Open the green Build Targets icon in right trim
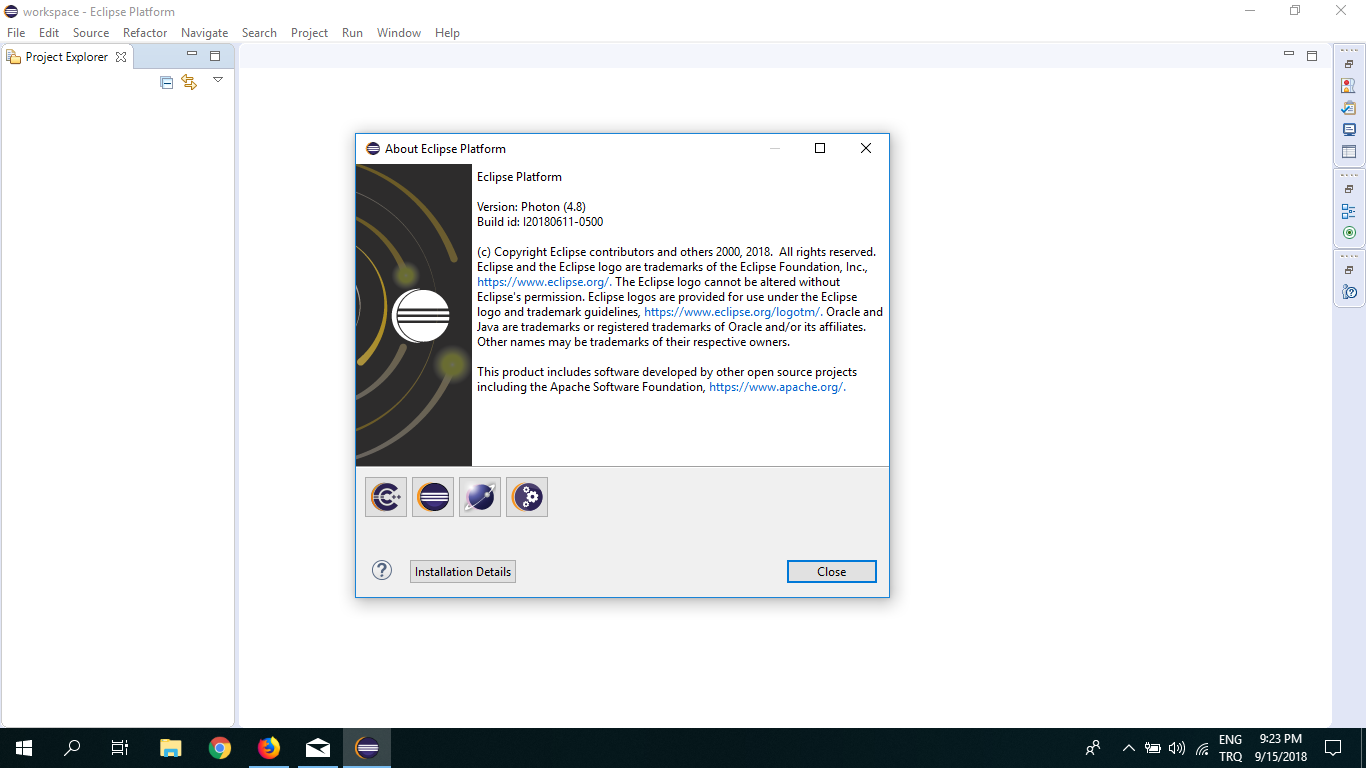 point(1349,233)
